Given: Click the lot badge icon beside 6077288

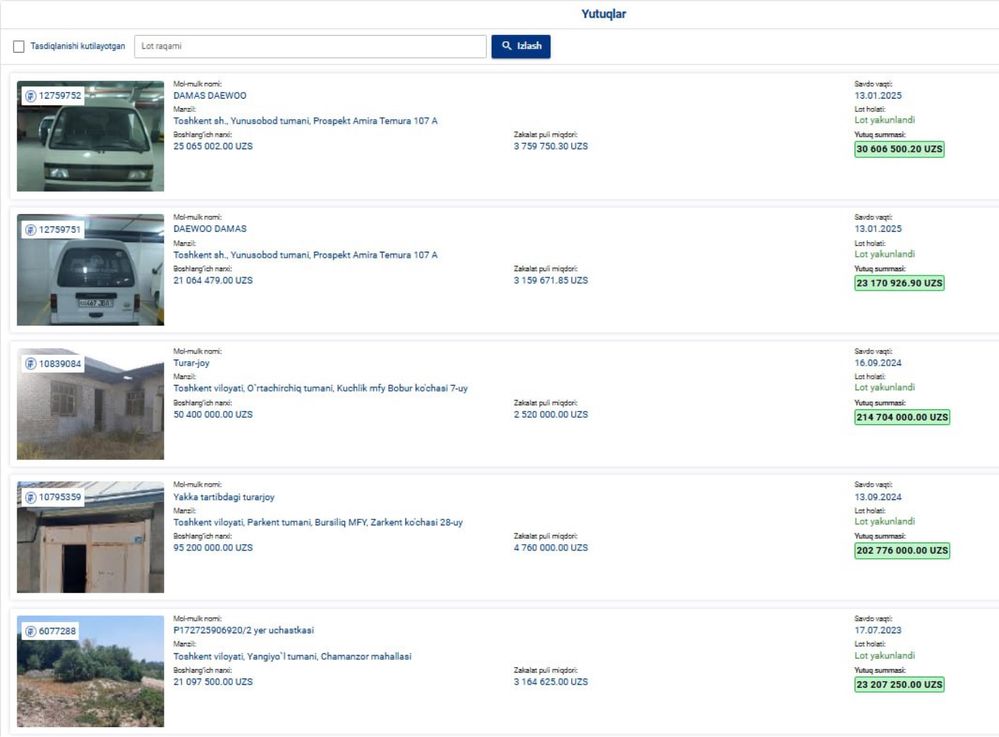Looking at the screenshot, I should [31, 631].
